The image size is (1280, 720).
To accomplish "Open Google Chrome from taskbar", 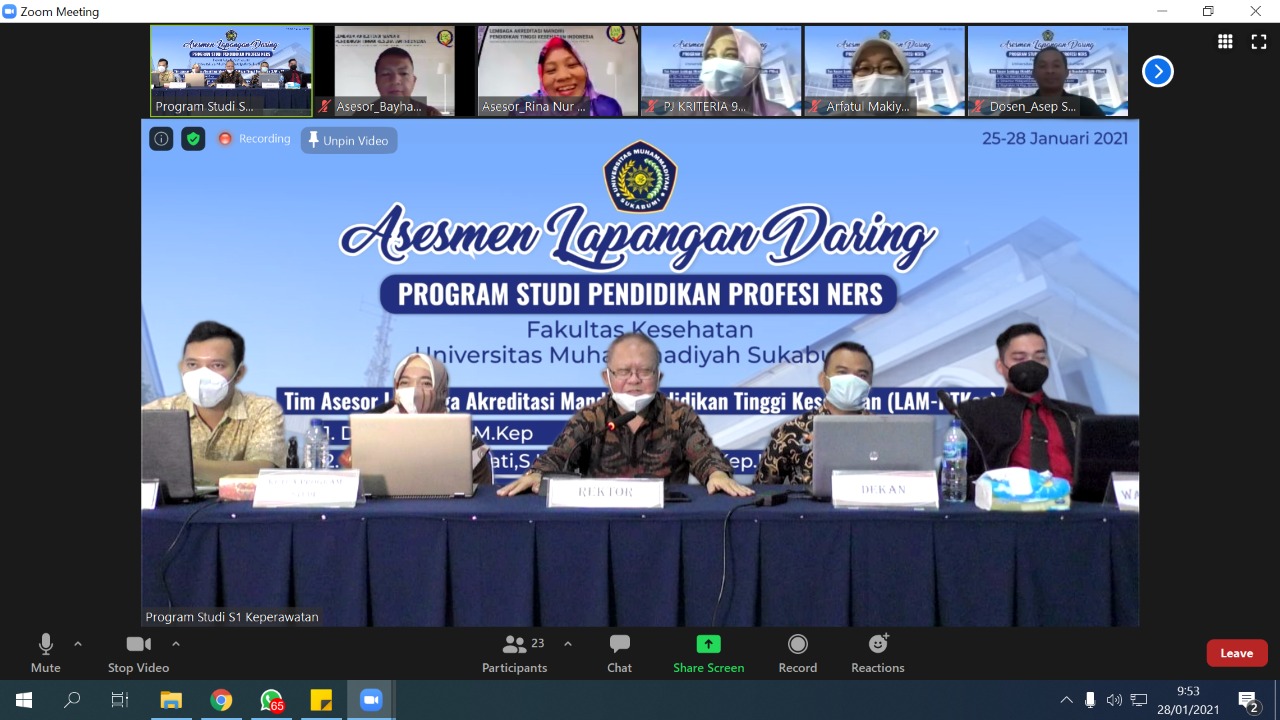I will tap(221, 700).
